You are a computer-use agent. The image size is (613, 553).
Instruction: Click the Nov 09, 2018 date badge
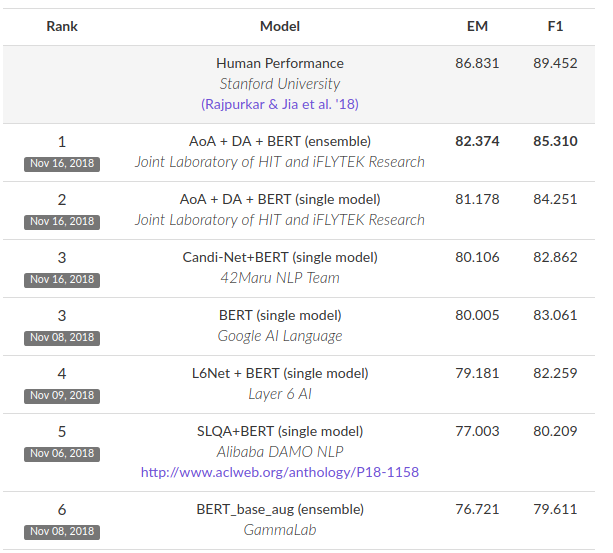pos(62,395)
